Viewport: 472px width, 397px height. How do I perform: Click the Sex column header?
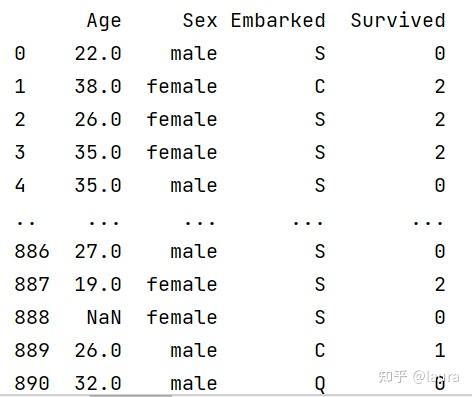[200, 20]
